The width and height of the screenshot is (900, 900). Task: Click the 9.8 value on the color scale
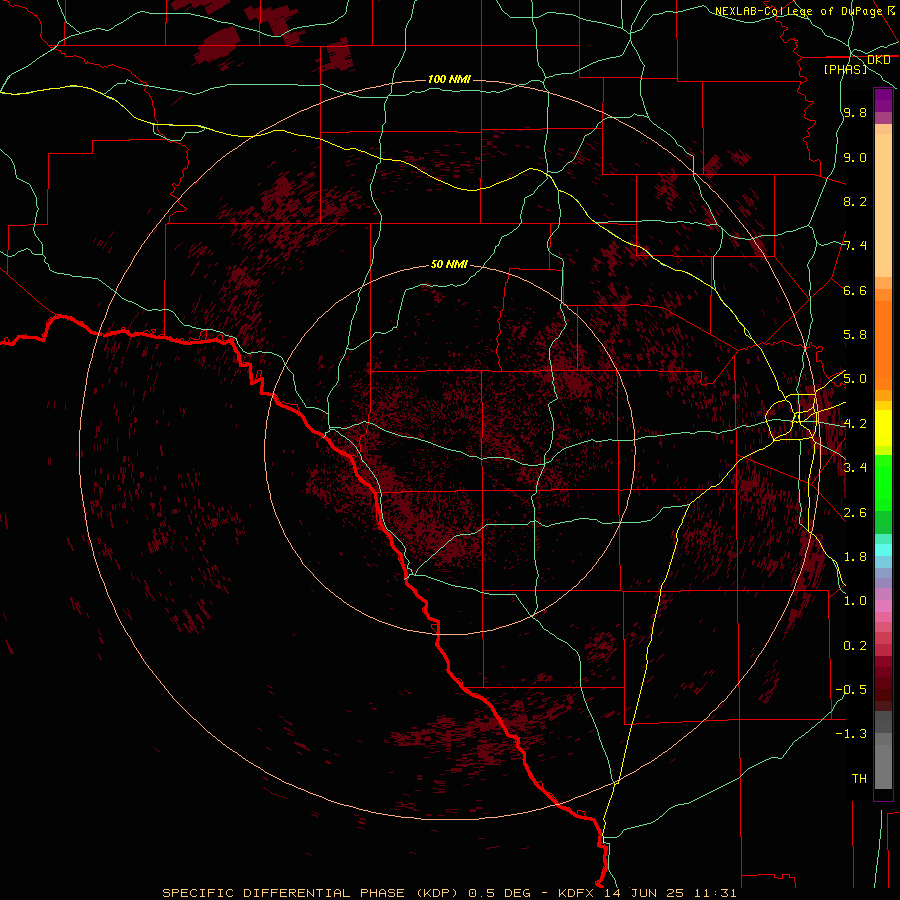(855, 112)
